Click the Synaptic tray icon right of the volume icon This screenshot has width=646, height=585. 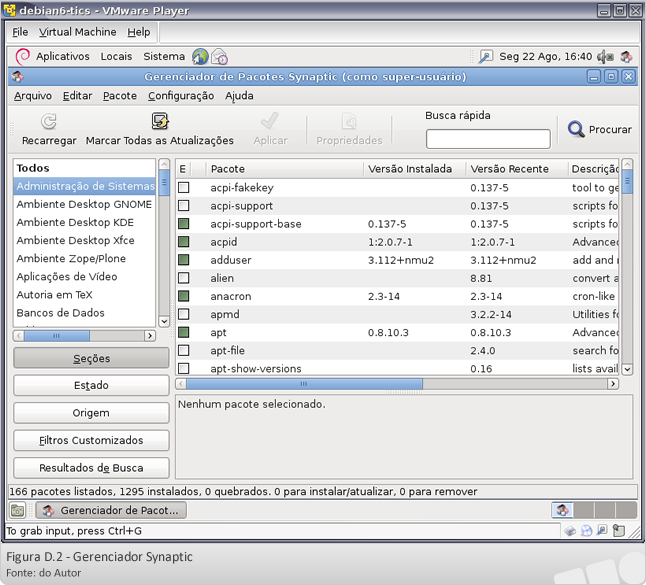[x=626, y=56]
